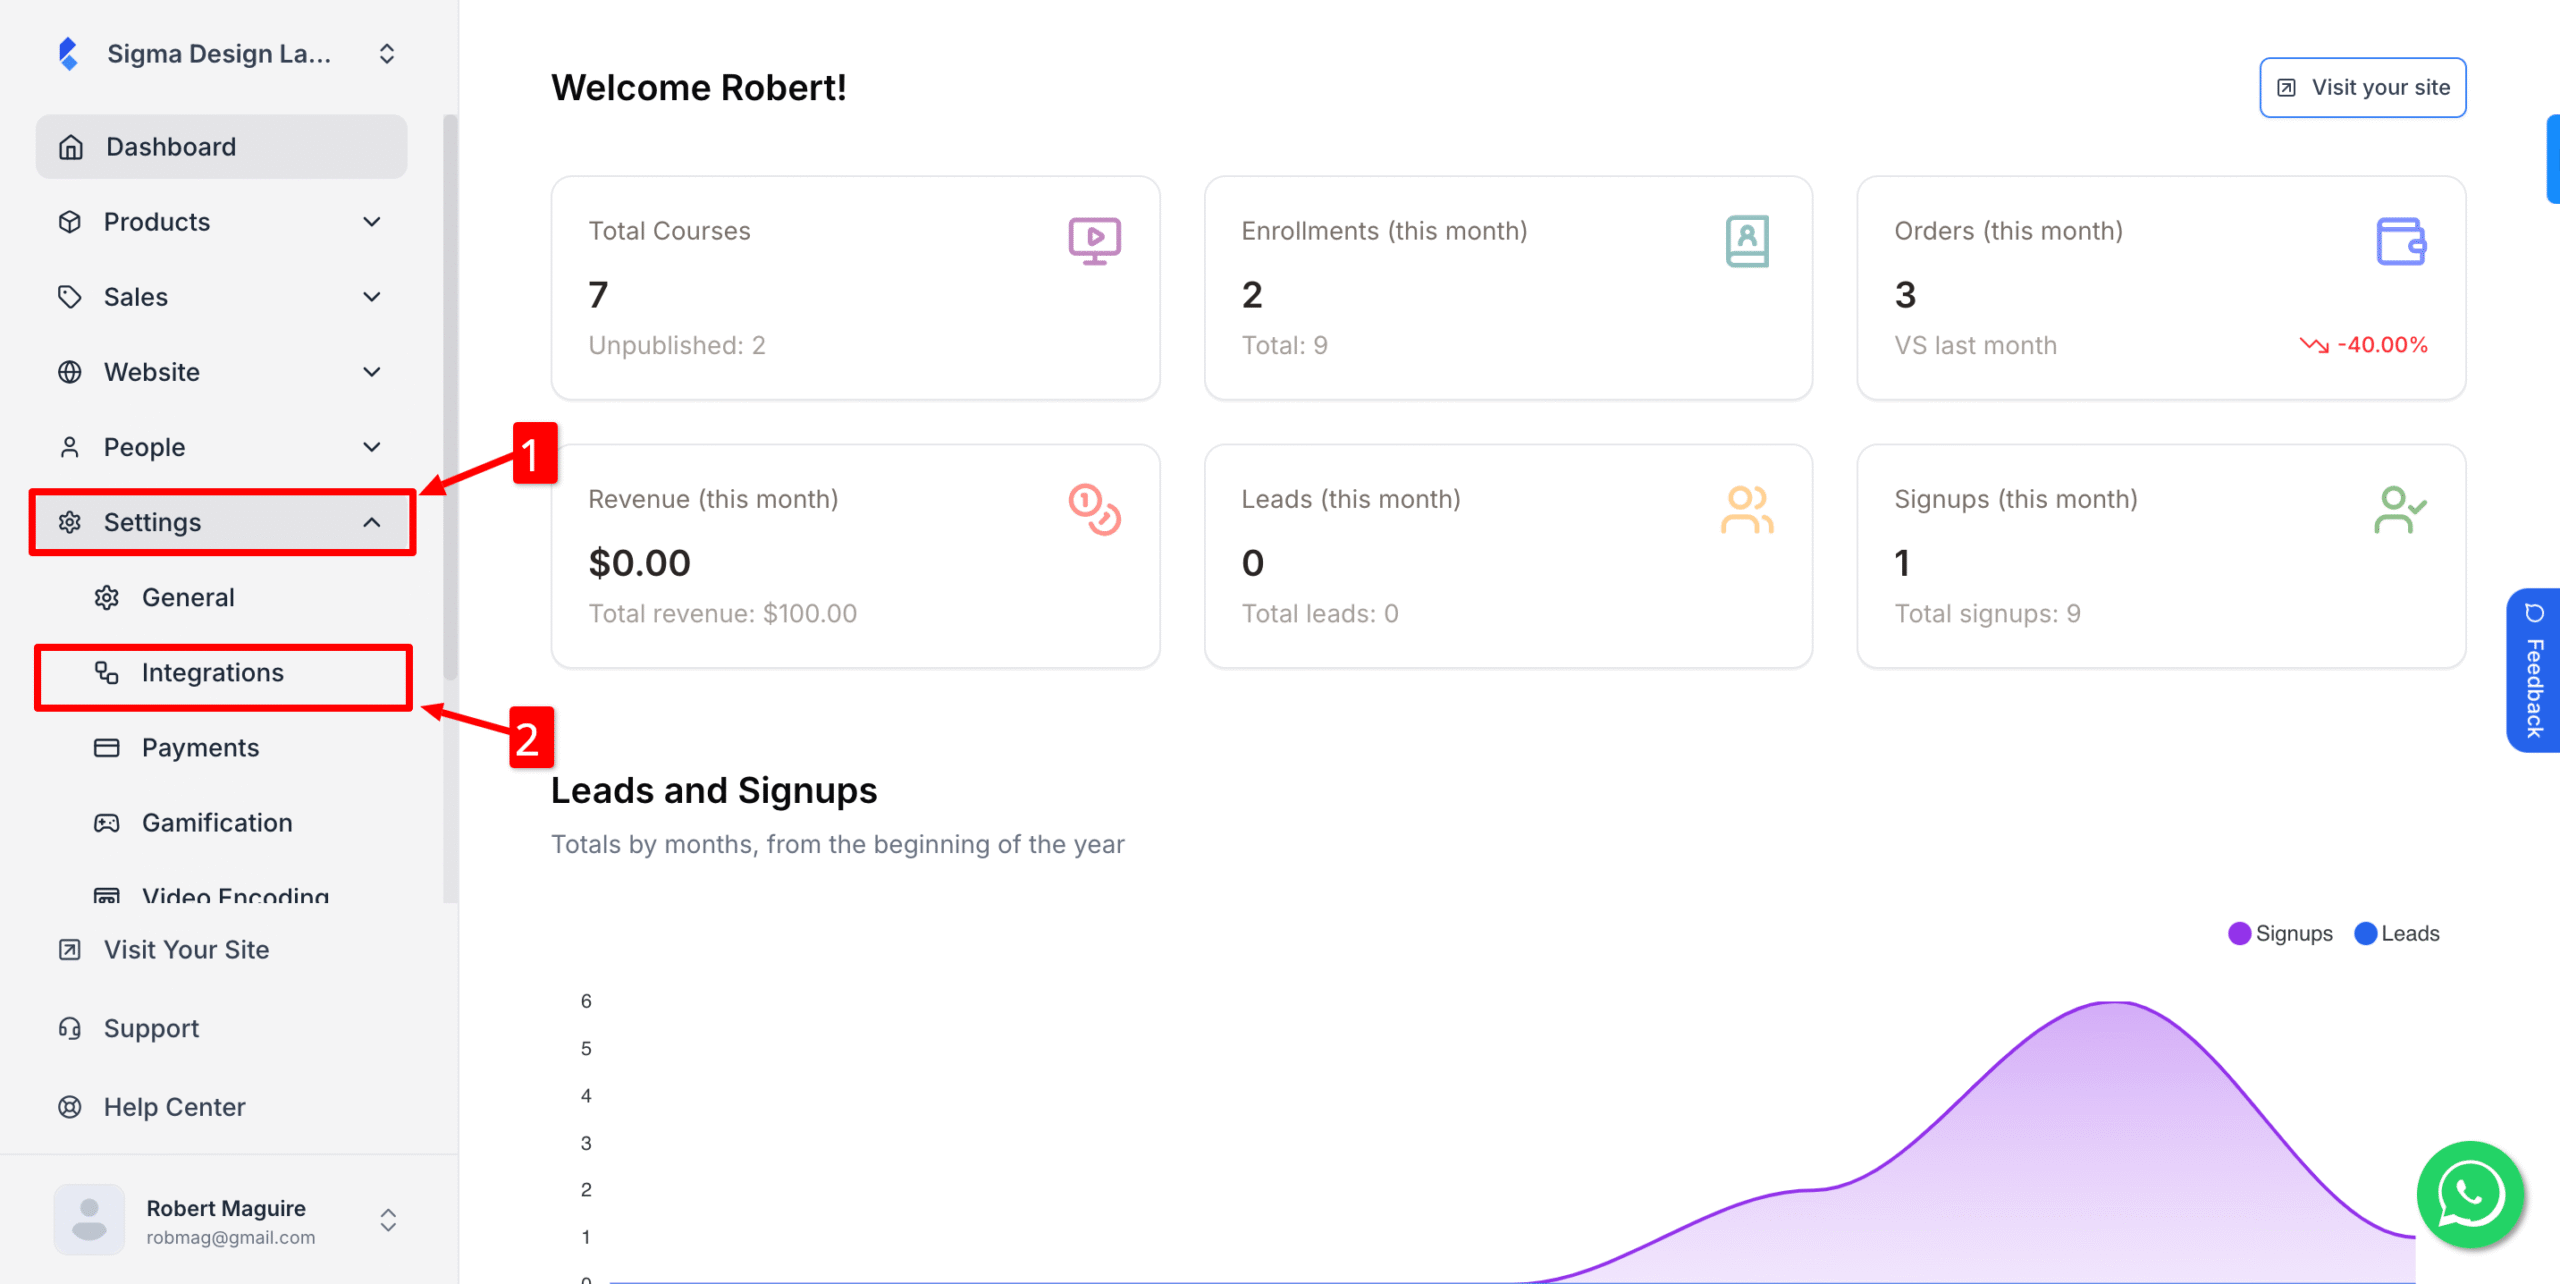Select the Dashboard home icon
The width and height of the screenshot is (2560, 1284).
(x=70, y=146)
